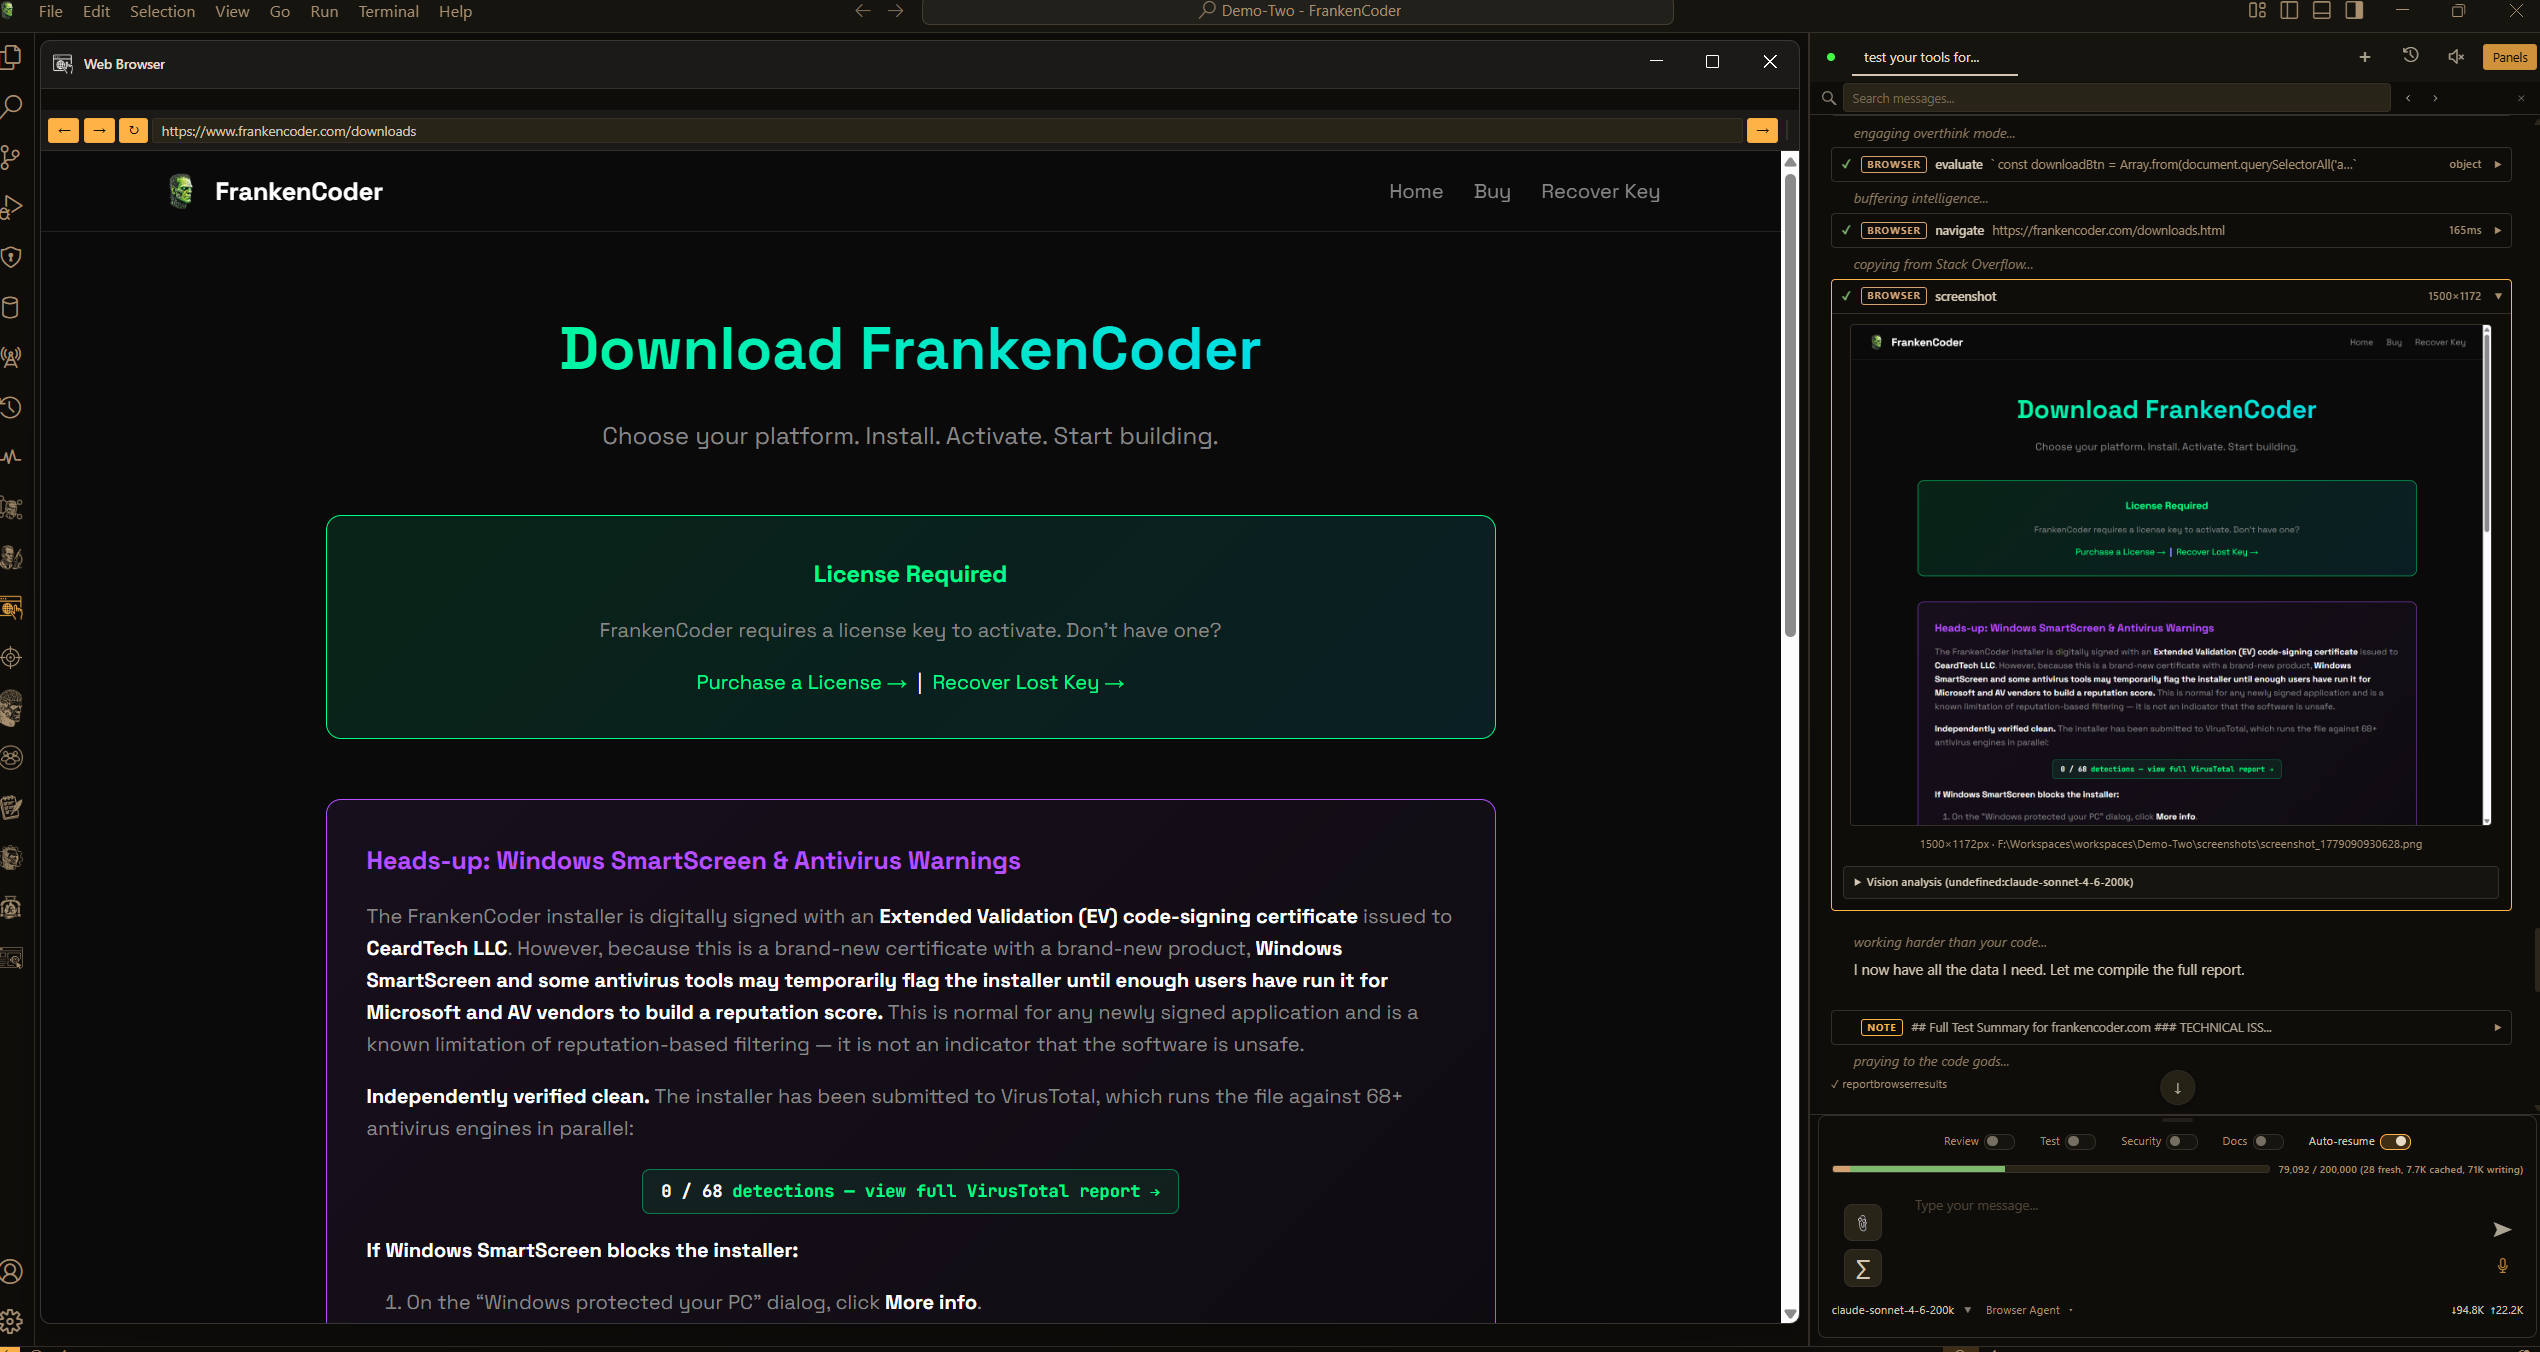The width and height of the screenshot is (2540, 1352).
Task: Open the Selection menu
Action: pyautogui.click(x=162, y=11)
